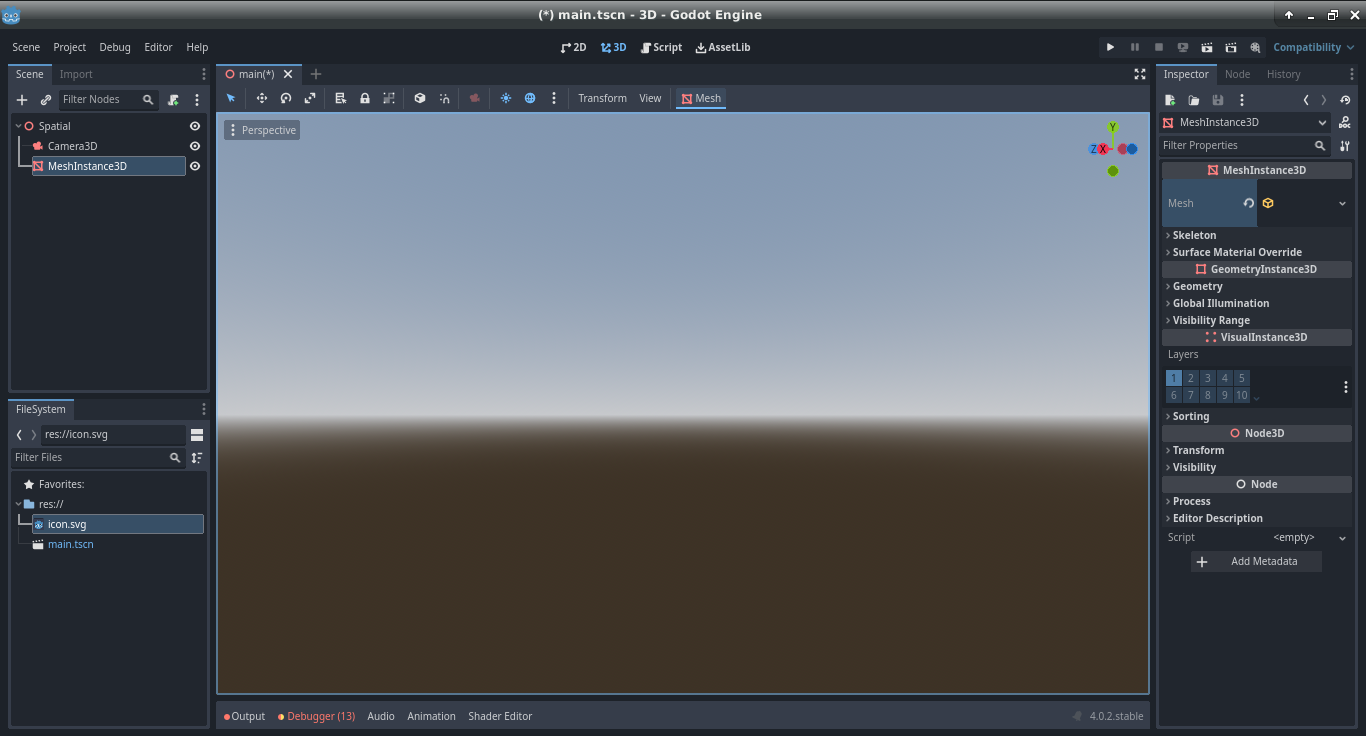This screenshot has height=736, width=1366.
Task: Open the Script workspace
Action: pos(661,47)
